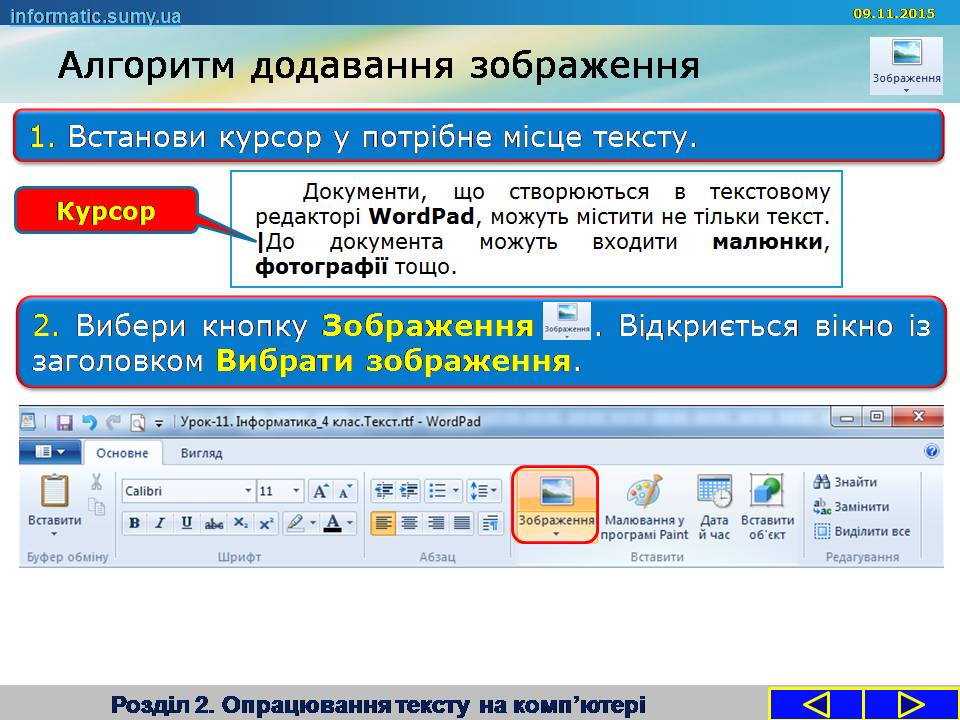The image size is (960, 720).
Task: Switch to the Вигляд tab
Action: point(201,453)
